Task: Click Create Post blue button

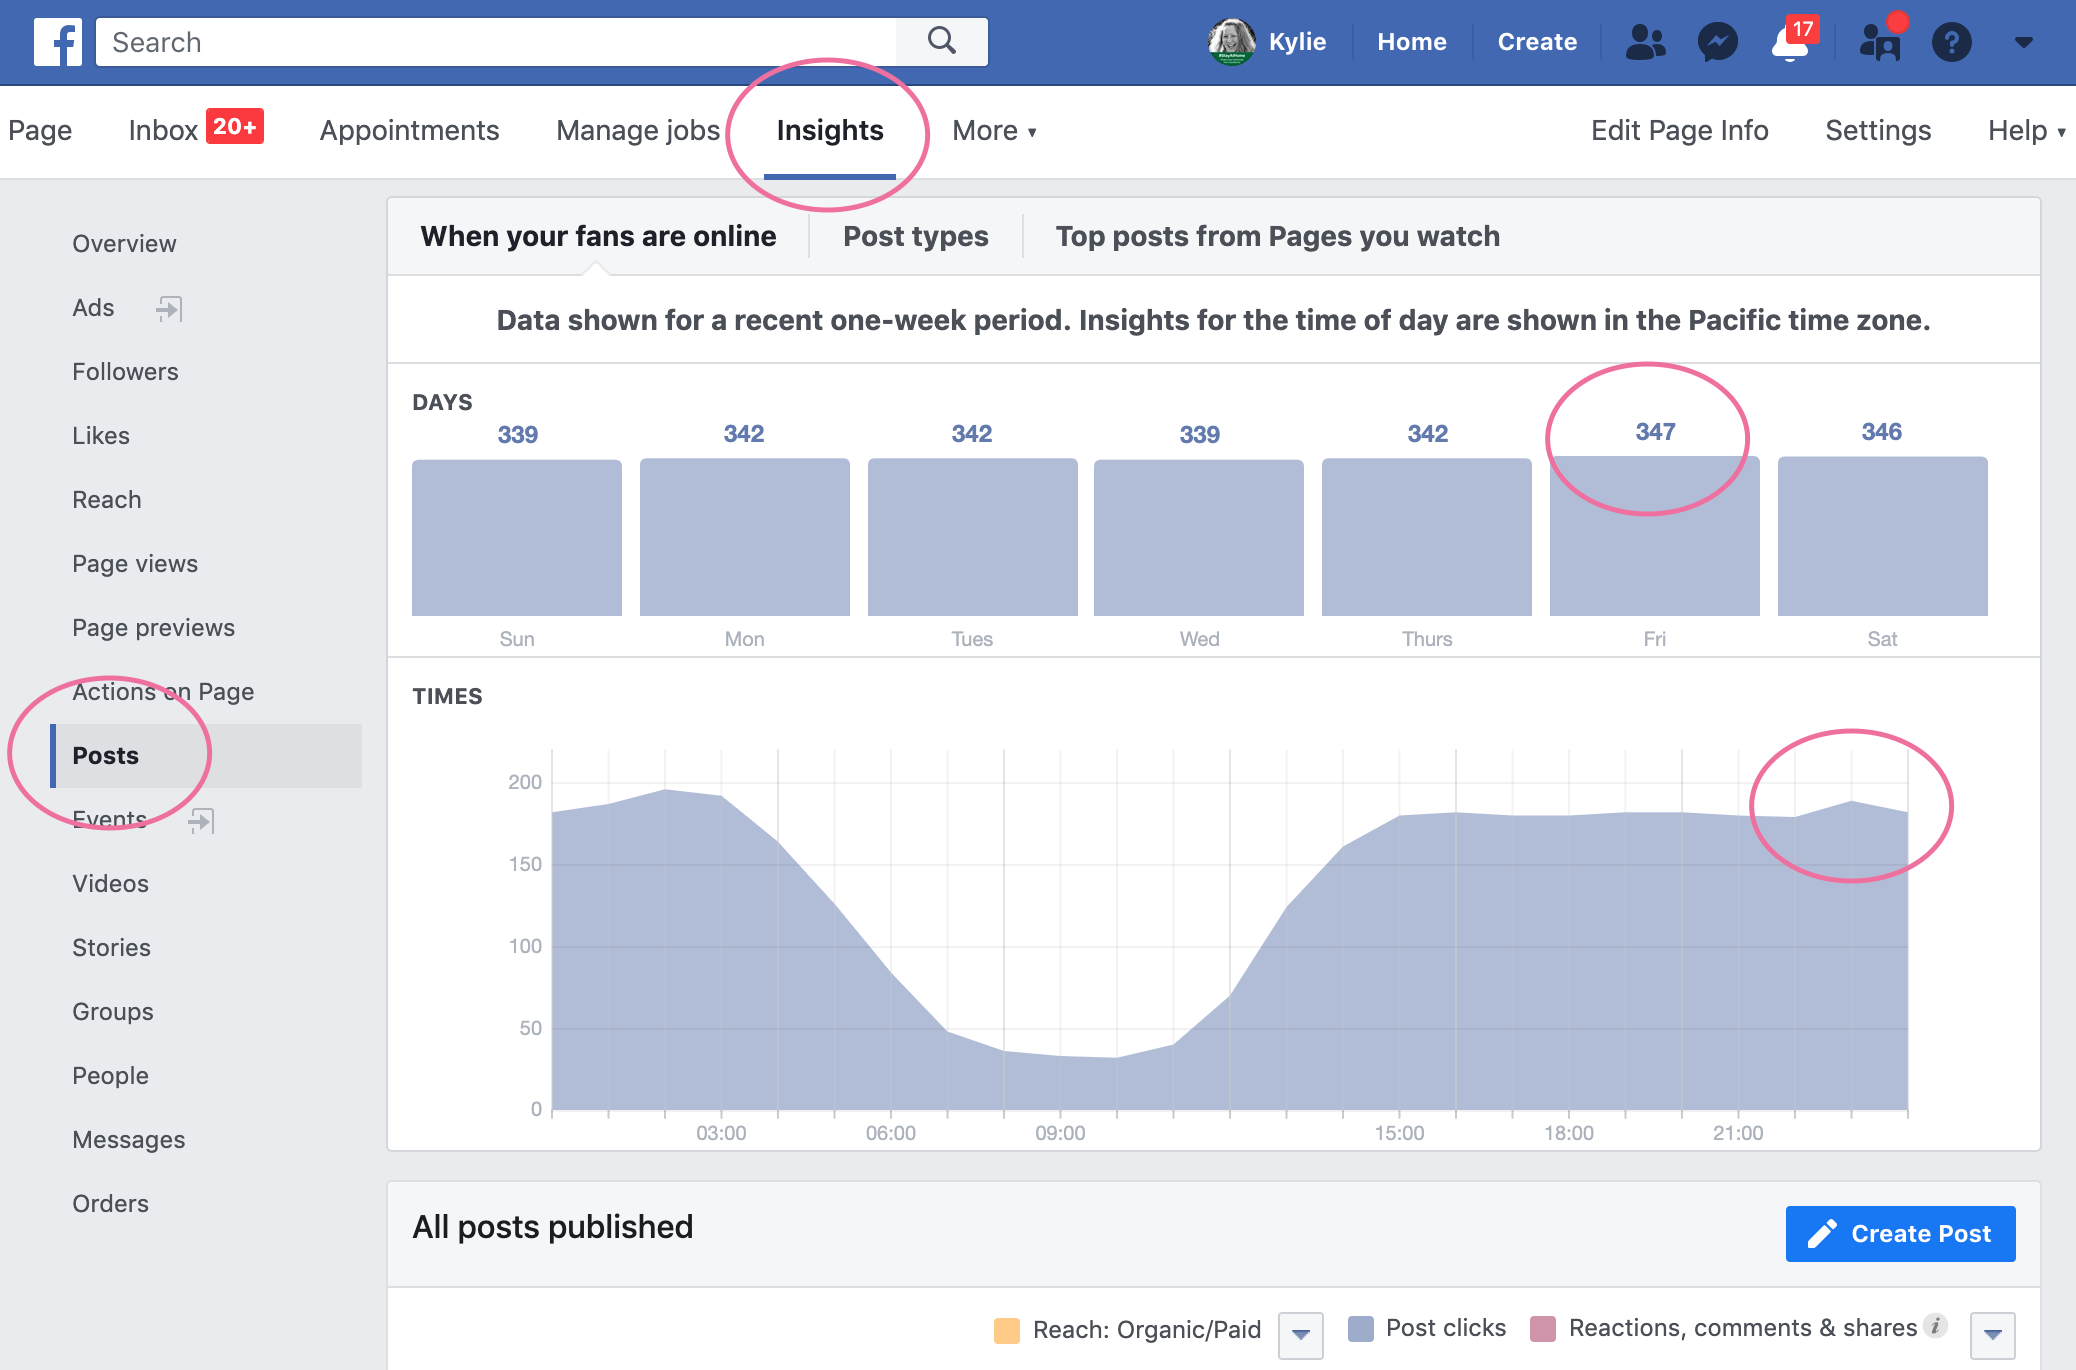Action: coord(1900,1234)
